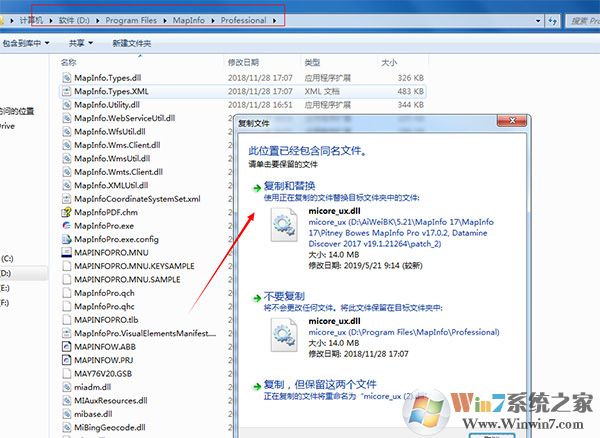Click the MapInfo.Utility.dll file icon
Screen dimensions: 600x438
pos(67,104)
